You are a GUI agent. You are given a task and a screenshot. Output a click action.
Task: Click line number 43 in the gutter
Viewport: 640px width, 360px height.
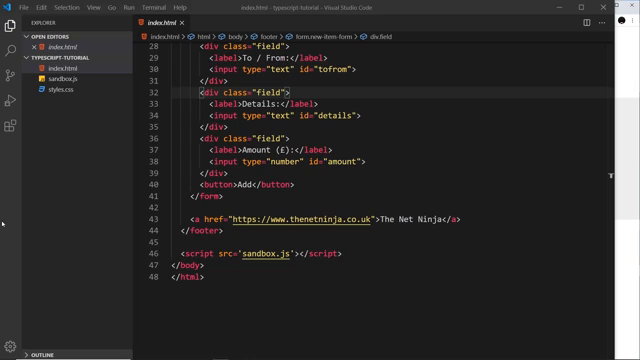[x=153, y=220]
